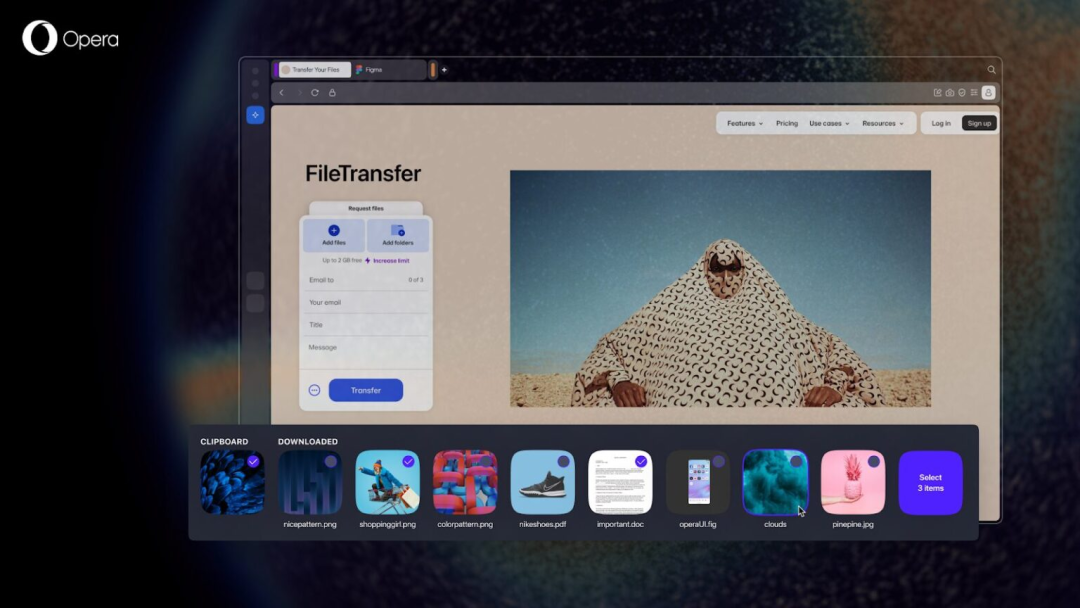Uncheck the important.doc selection circle
This screenshot has width=1080, height=608.
click(641, 461)
